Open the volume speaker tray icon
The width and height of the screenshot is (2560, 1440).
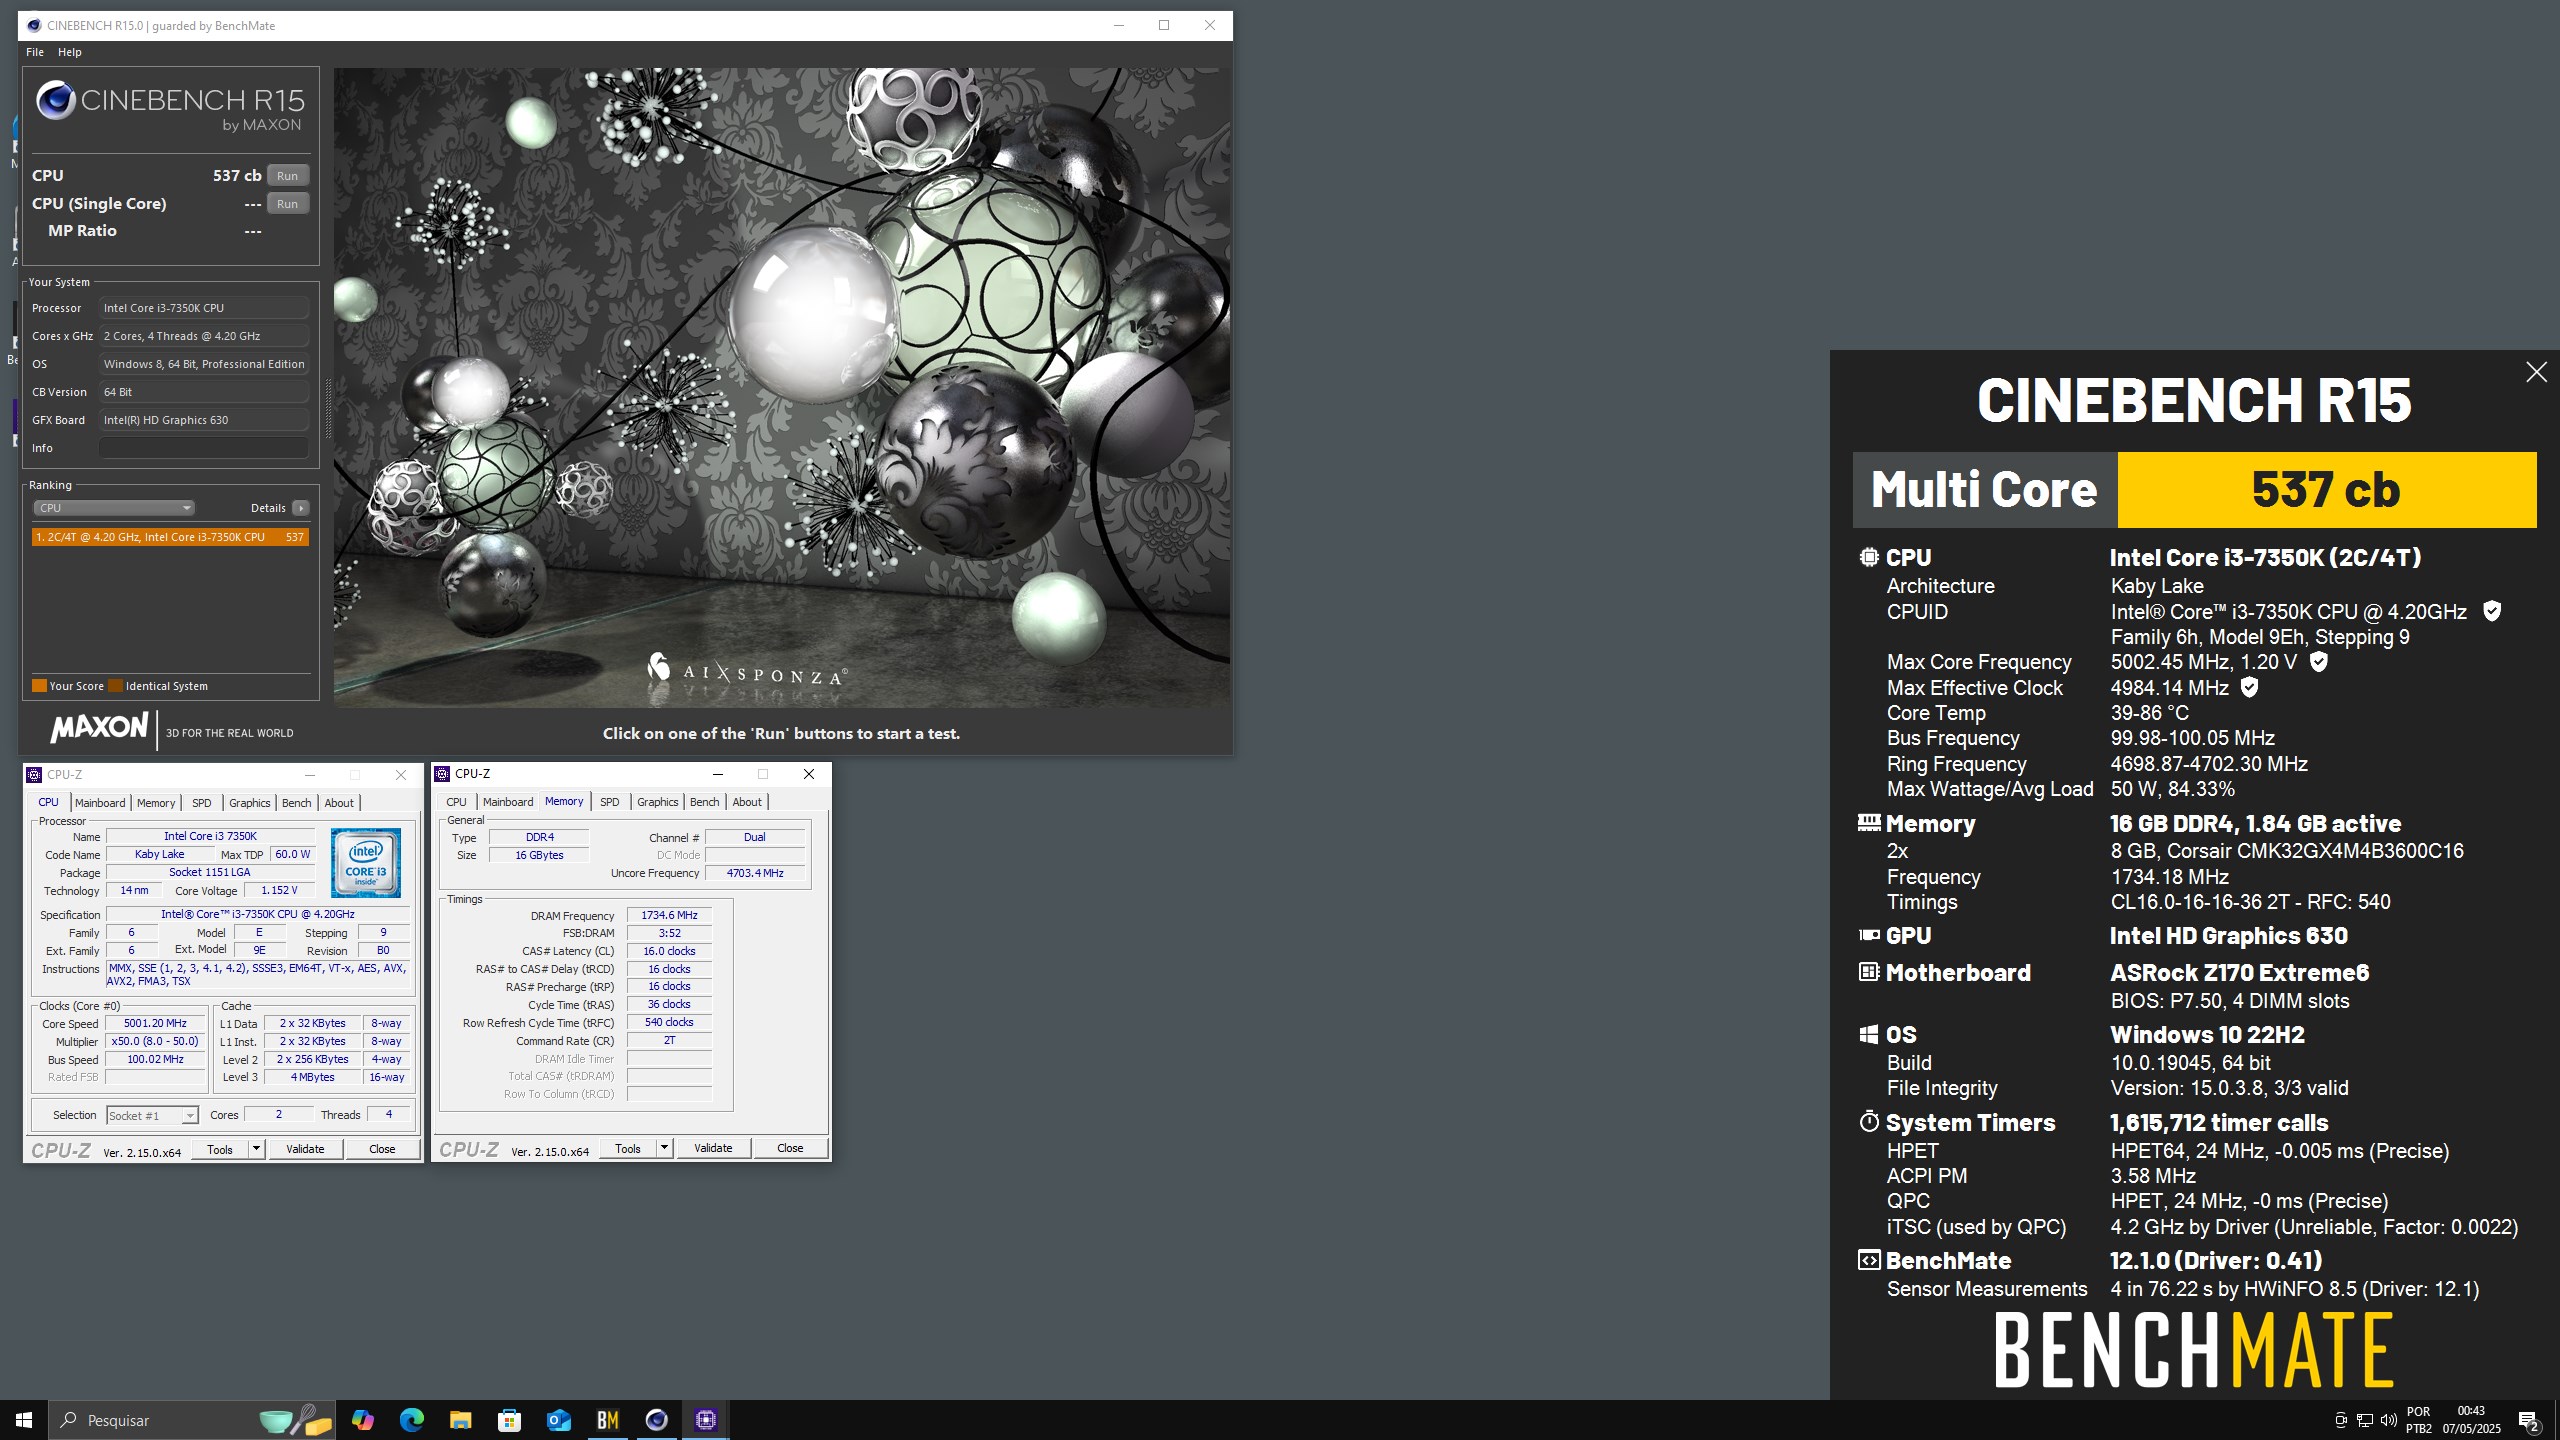pyautogui.click(x=2389, y=1420)
